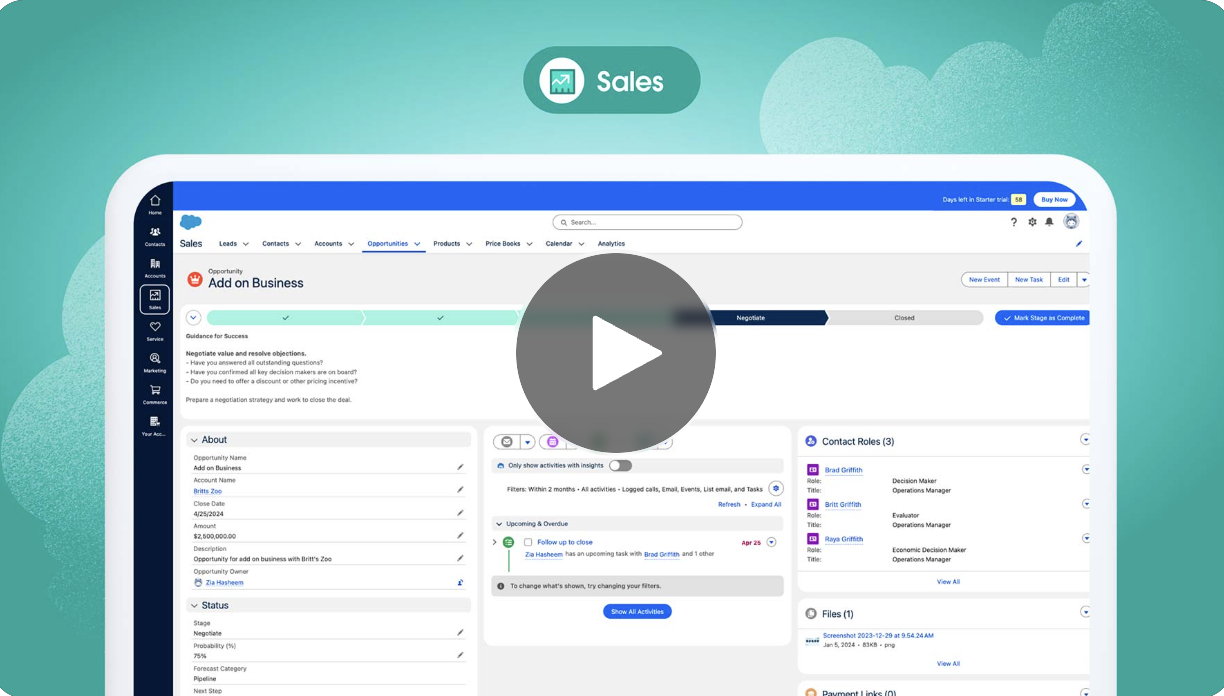Open Britt Griffith contact link

pos(843,505)
